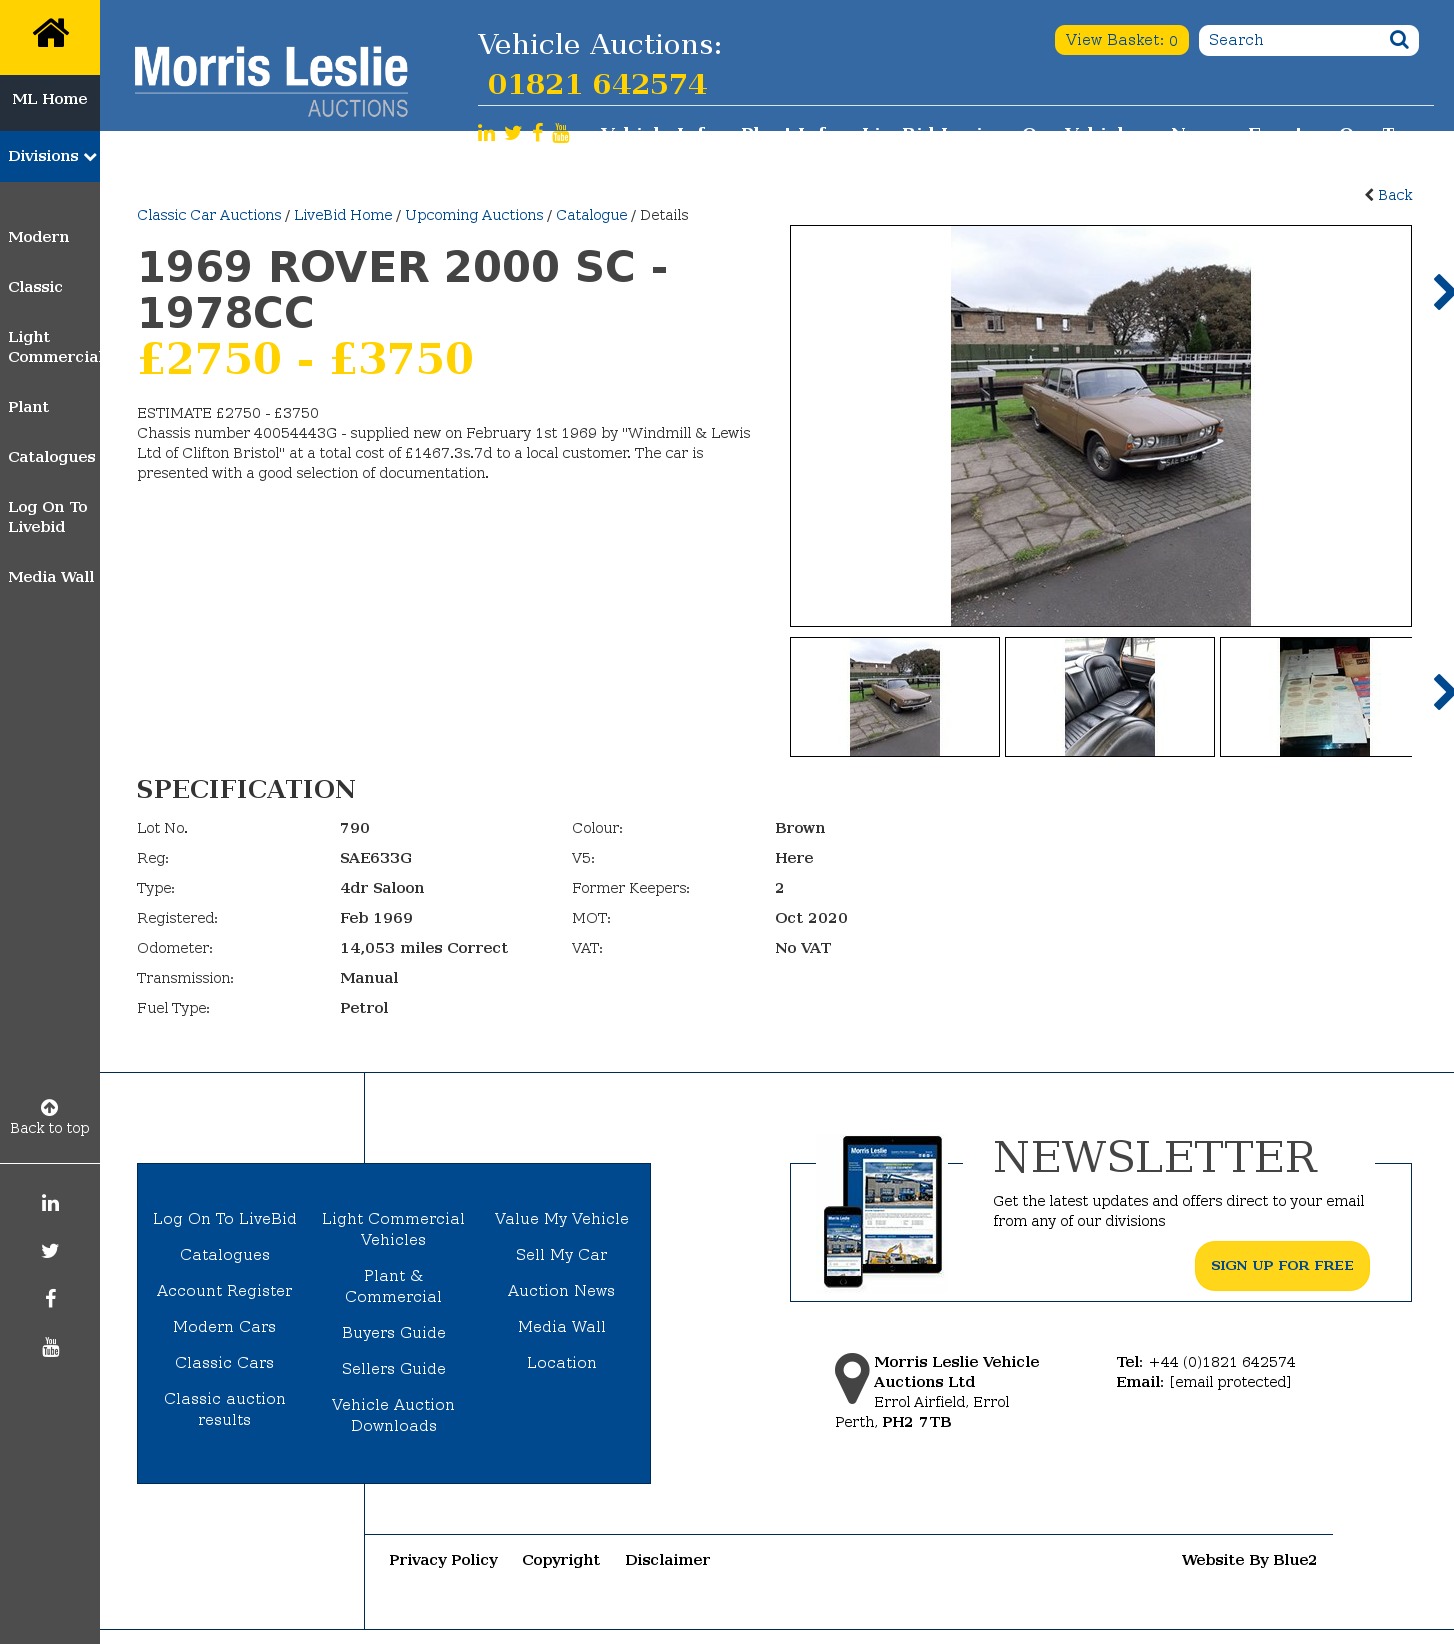The height and width of the screenshot is (1644, 1454).
Task: Open Account Register footer link
Action: click(225, 1291)
